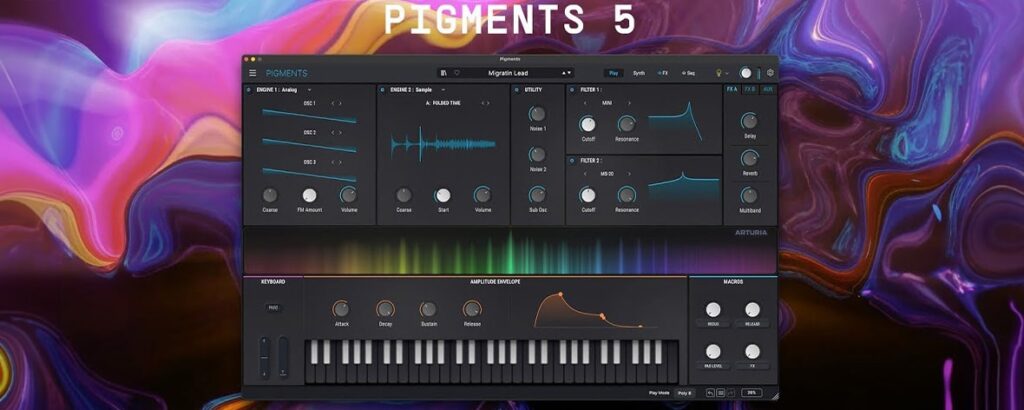Click the Filter 2 Resonance knob
The height and width of the screenshot is (410, 1024).
coord(627,195)
